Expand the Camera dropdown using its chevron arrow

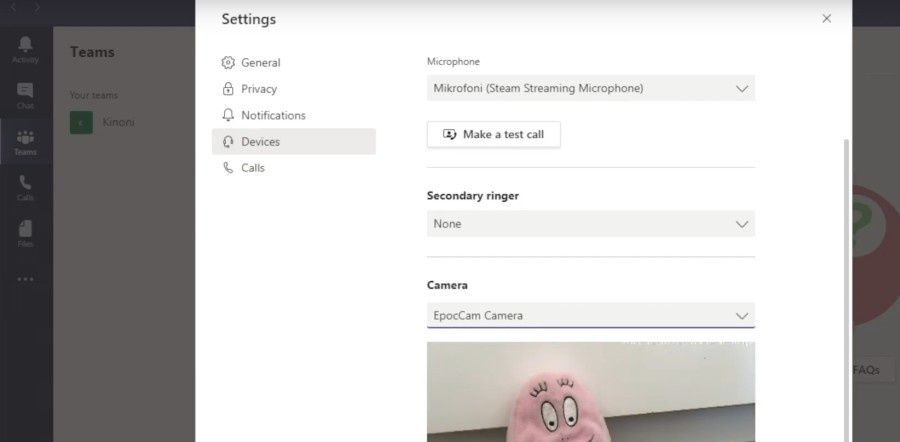(742, 316)
